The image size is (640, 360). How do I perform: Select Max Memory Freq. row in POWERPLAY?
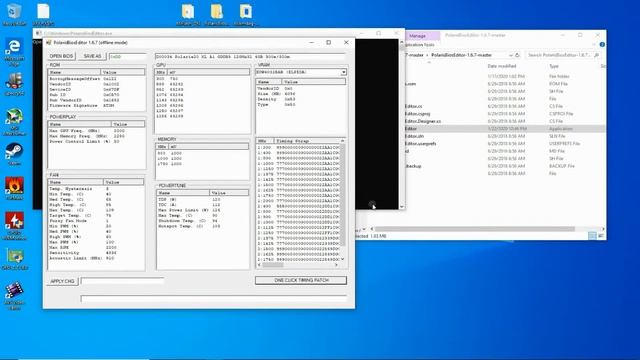(x=96, y=136)
